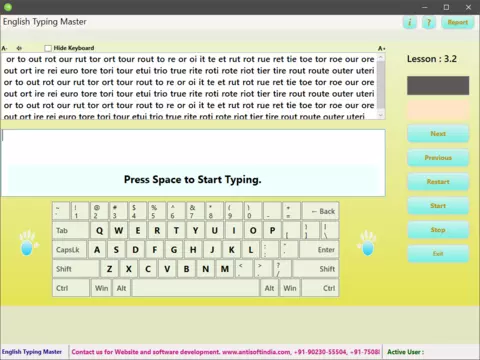480x360 pixels.
Task: Click the right Win key
Action: tap(290, 288)
